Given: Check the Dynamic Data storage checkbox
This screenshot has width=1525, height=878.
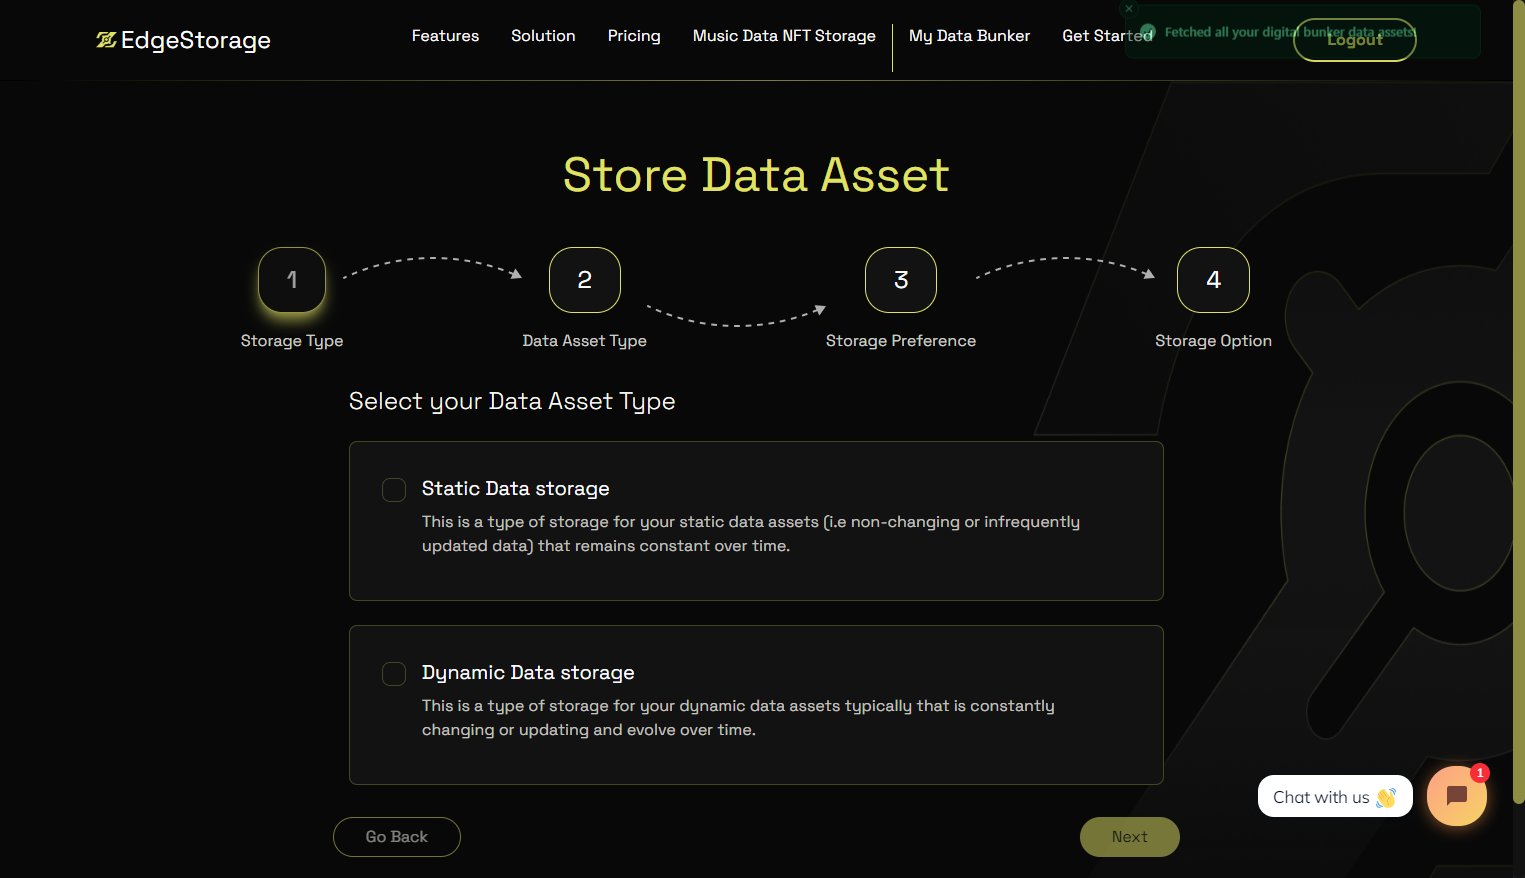Looking at the screenshot, I should tap(394, 673).
